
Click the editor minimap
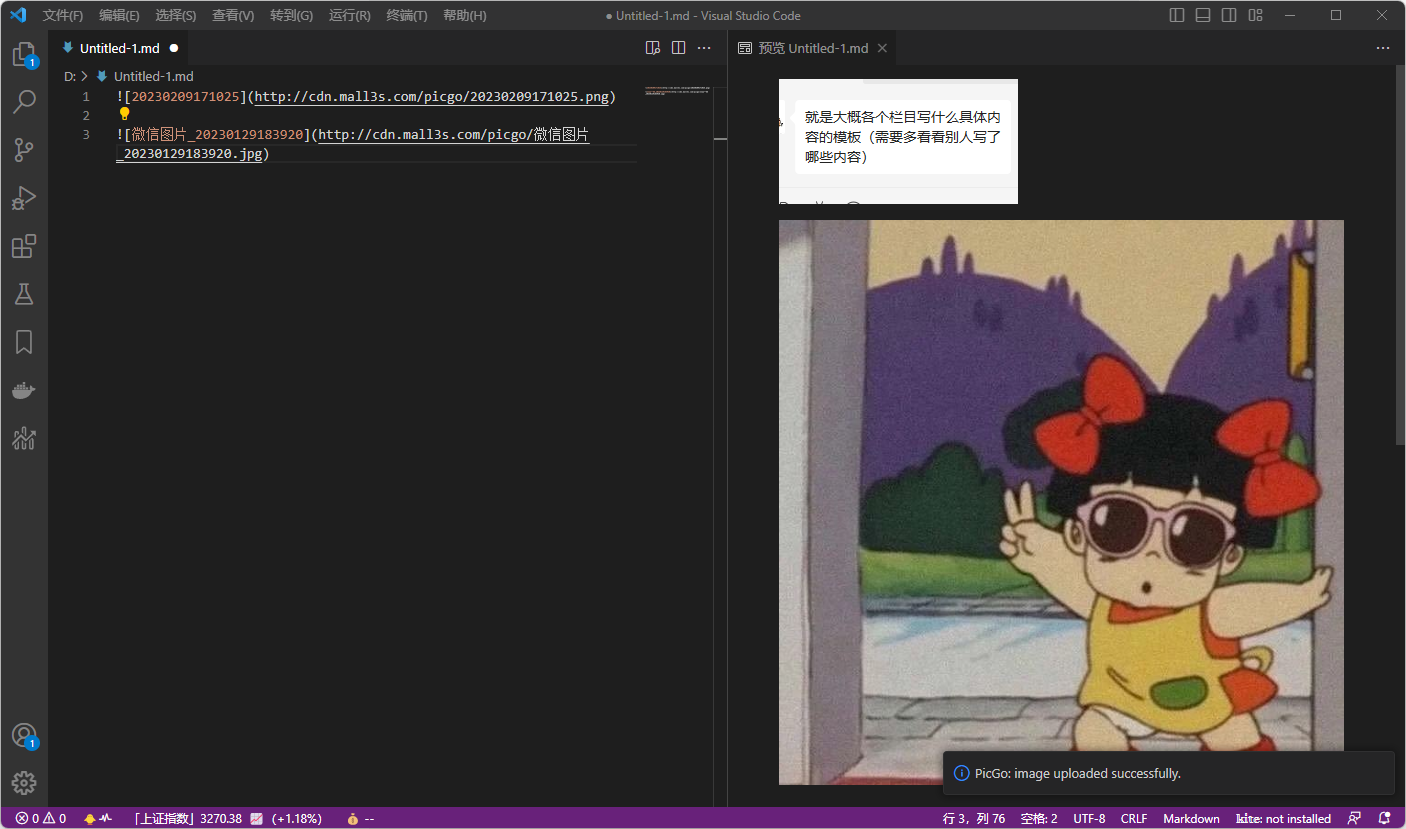point(680,93)
